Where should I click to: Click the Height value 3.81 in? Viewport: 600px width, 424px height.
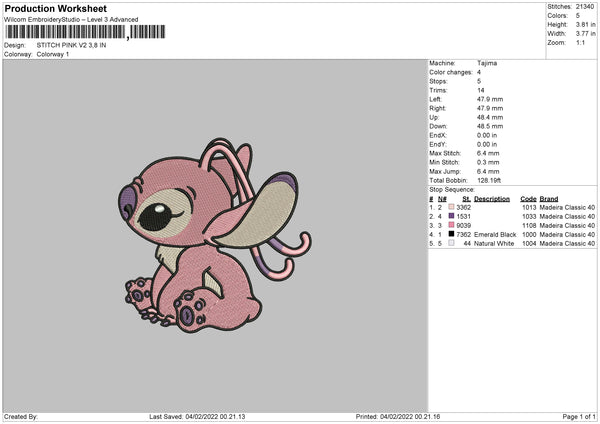tap(586, 24)
